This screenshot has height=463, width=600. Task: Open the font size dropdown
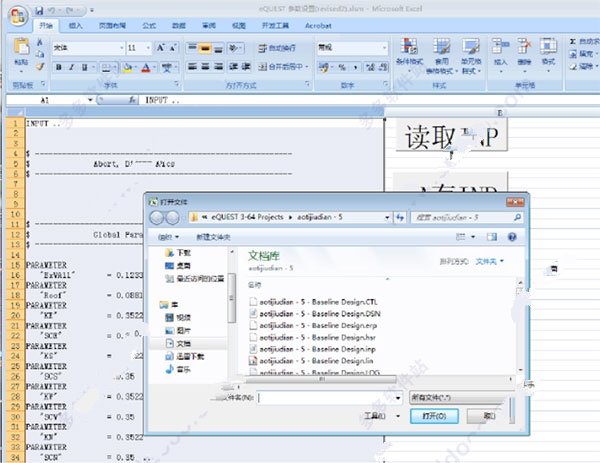click(x=148, y=48)
